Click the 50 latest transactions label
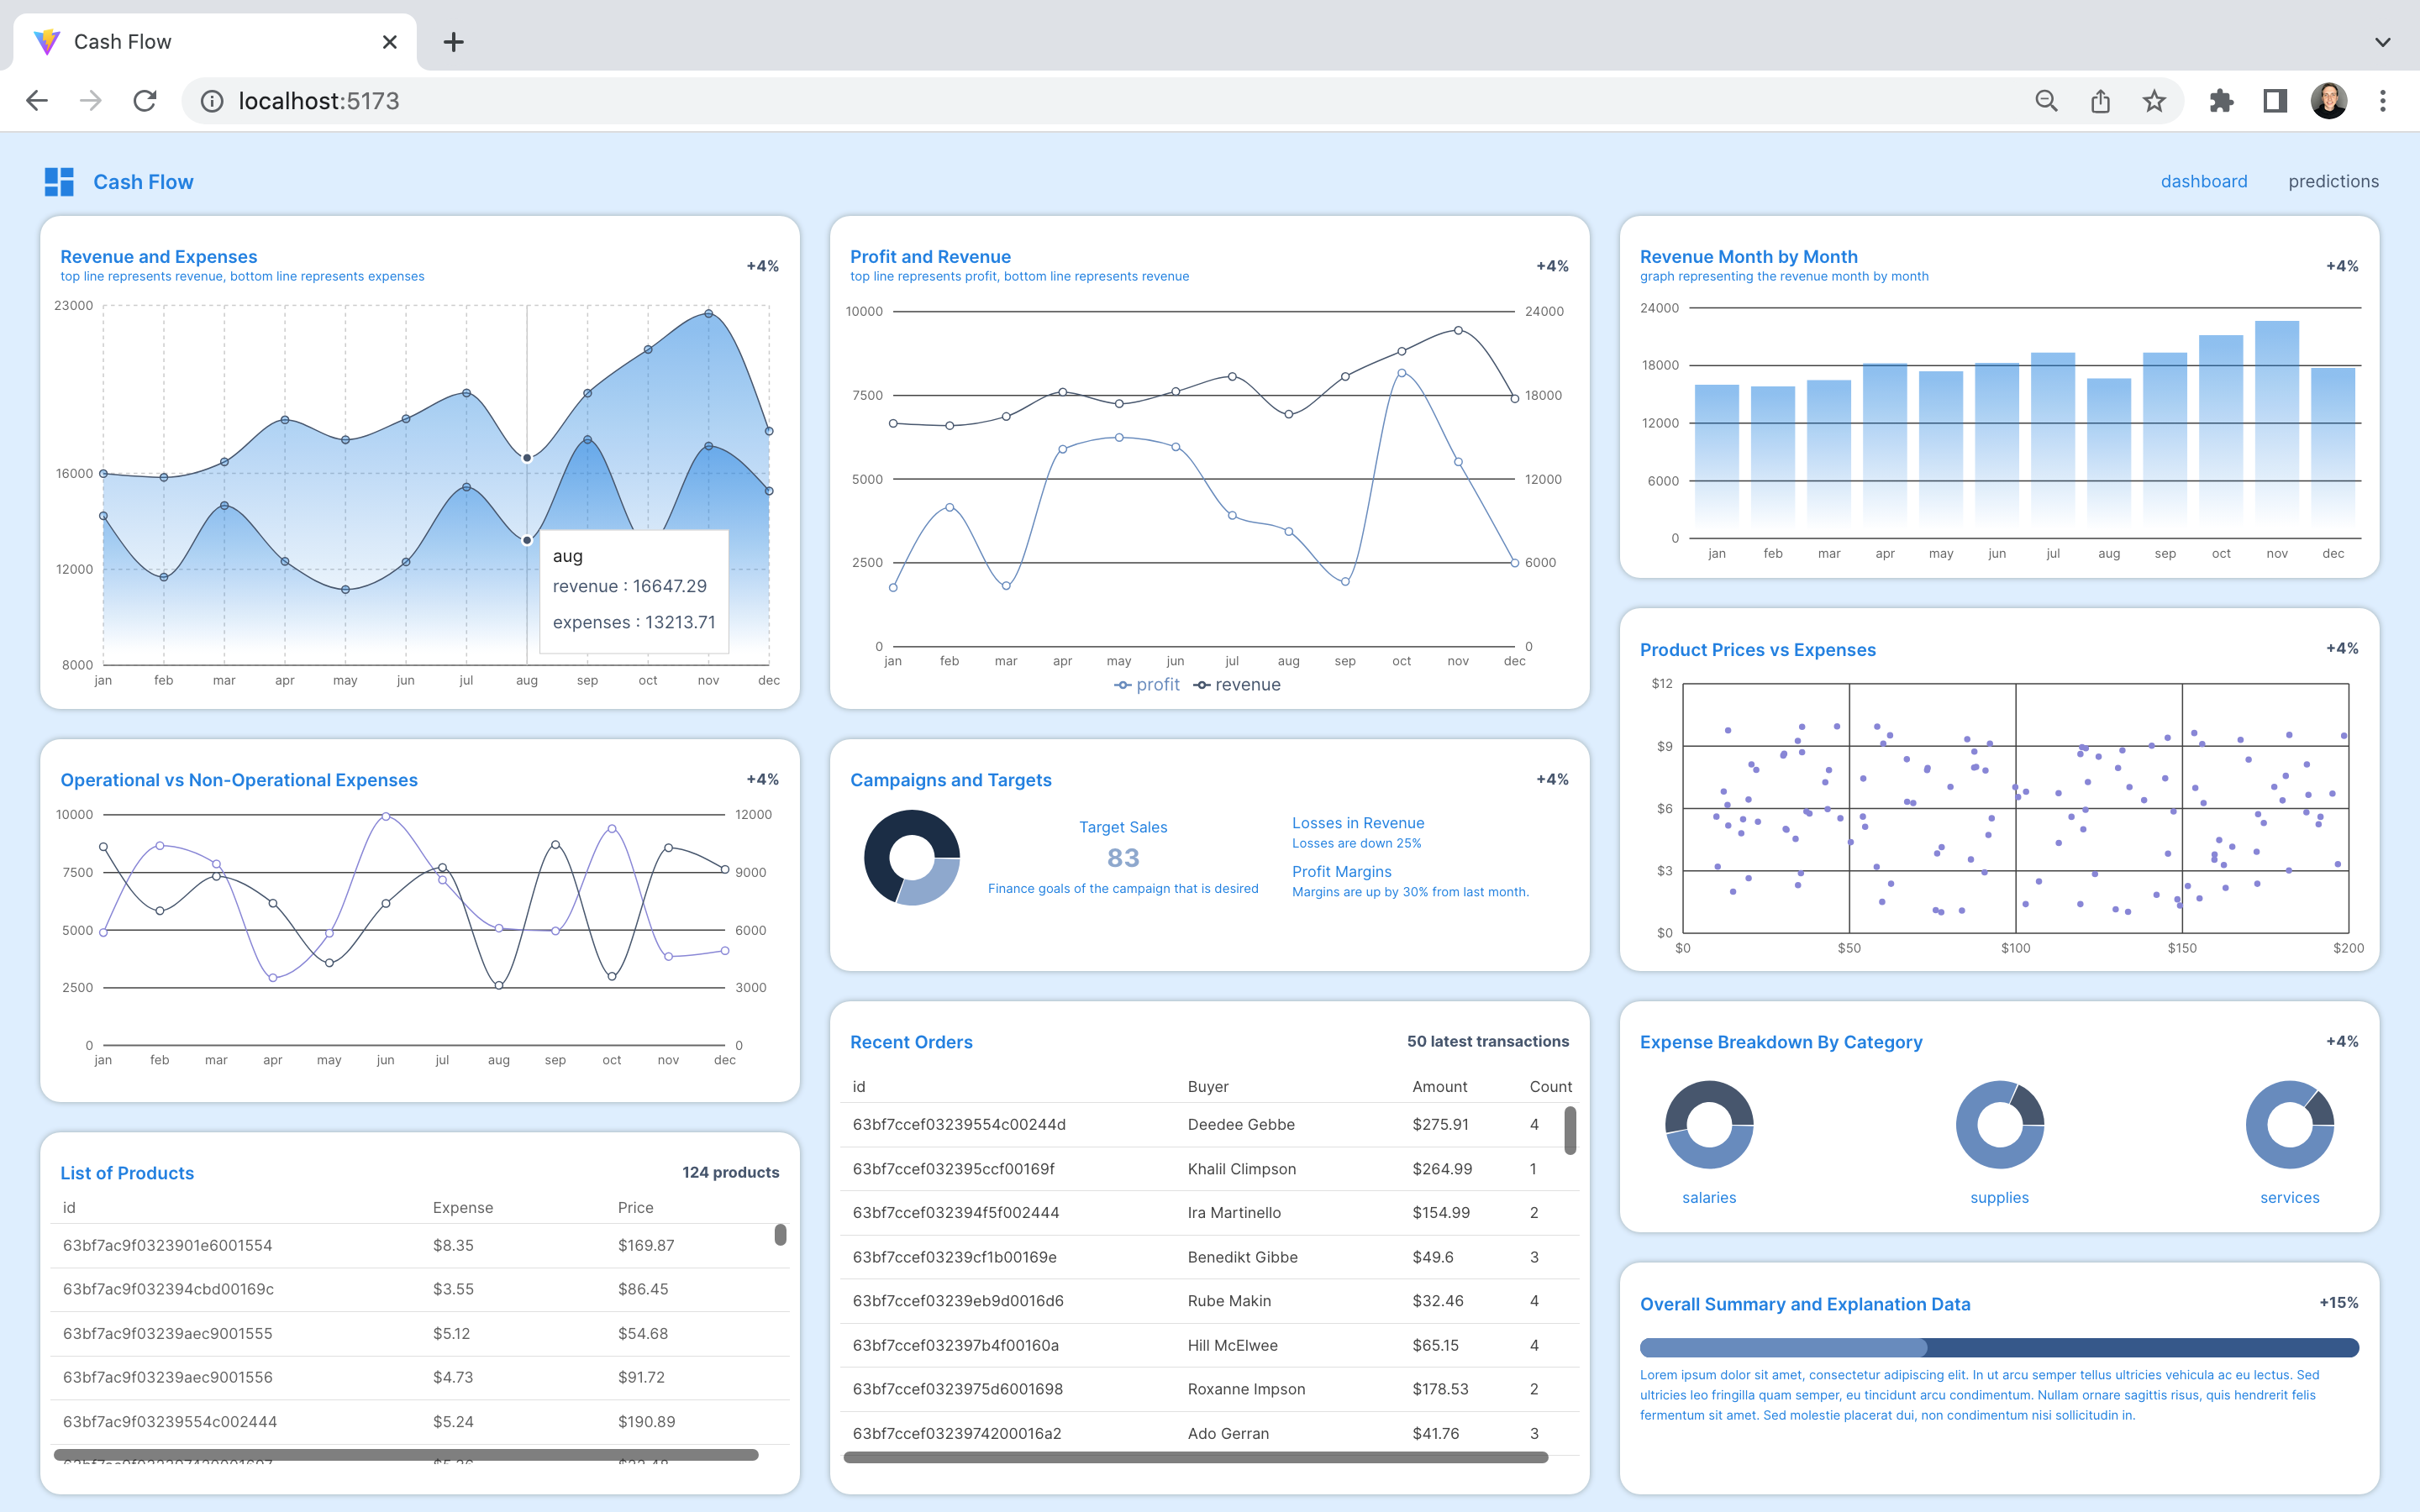The width and height of the screenshot is (2420, 1512). (1487, 1041)
